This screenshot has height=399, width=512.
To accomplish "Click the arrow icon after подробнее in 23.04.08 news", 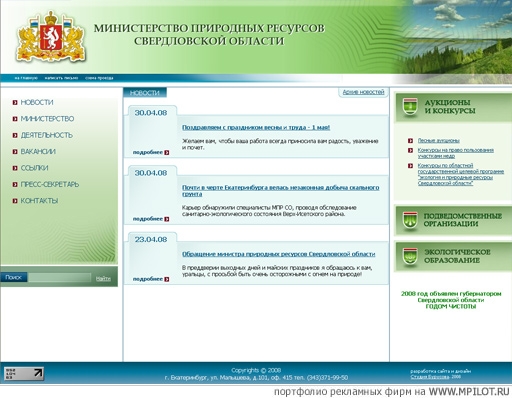I will coord(167,279).
